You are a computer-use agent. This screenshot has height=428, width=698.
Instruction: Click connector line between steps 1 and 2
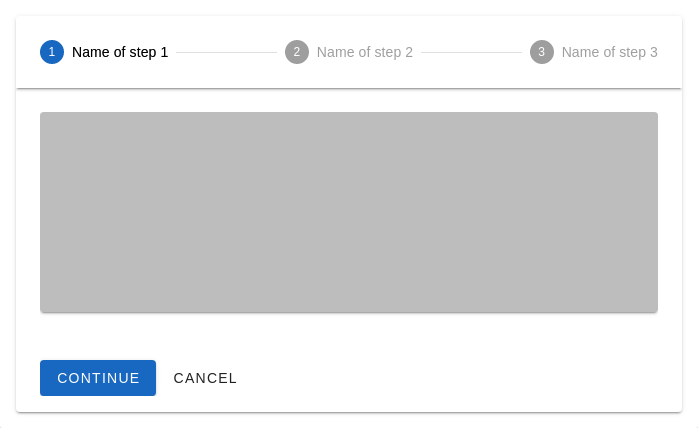point(227,52)
